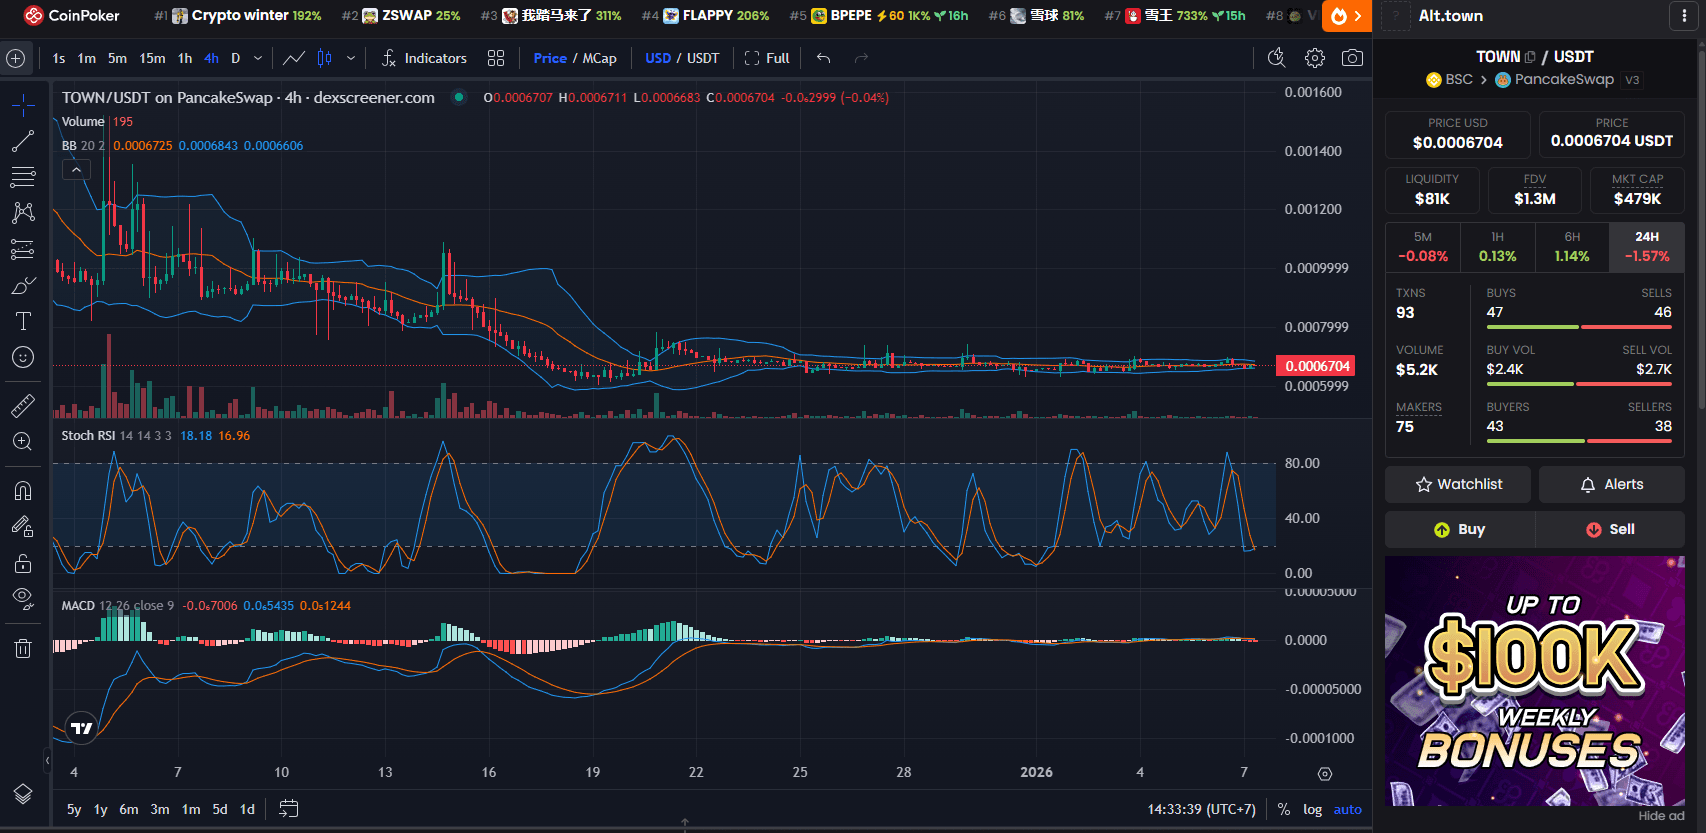
Task: Enter Full screen chart mode
Action: tap(767, 58)
